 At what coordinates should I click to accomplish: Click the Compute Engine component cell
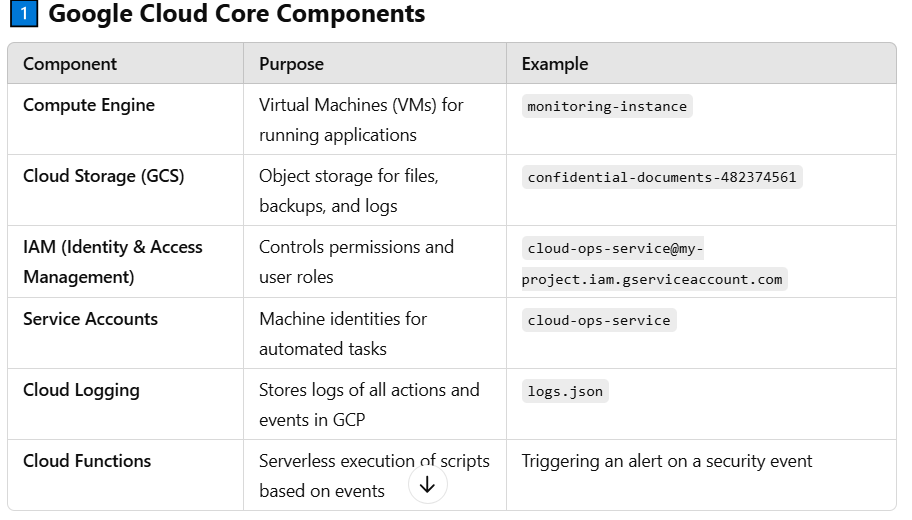point(89,105)
